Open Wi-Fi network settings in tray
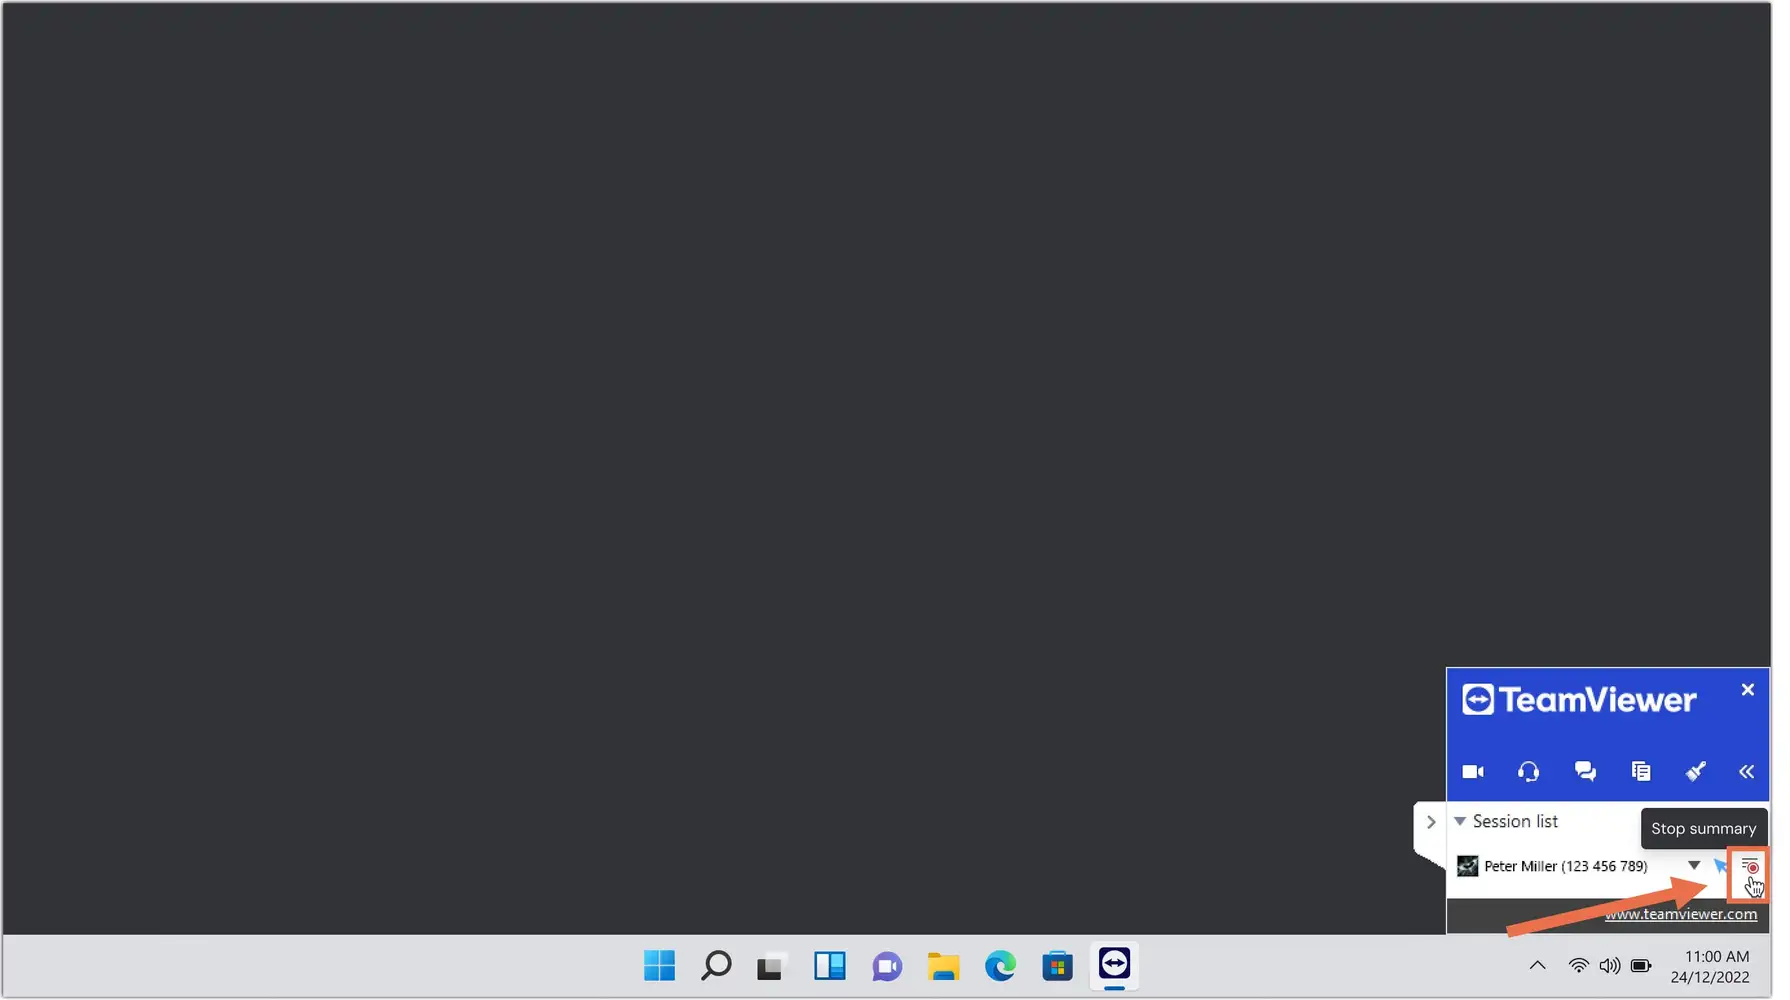 tap(1578, 966)
